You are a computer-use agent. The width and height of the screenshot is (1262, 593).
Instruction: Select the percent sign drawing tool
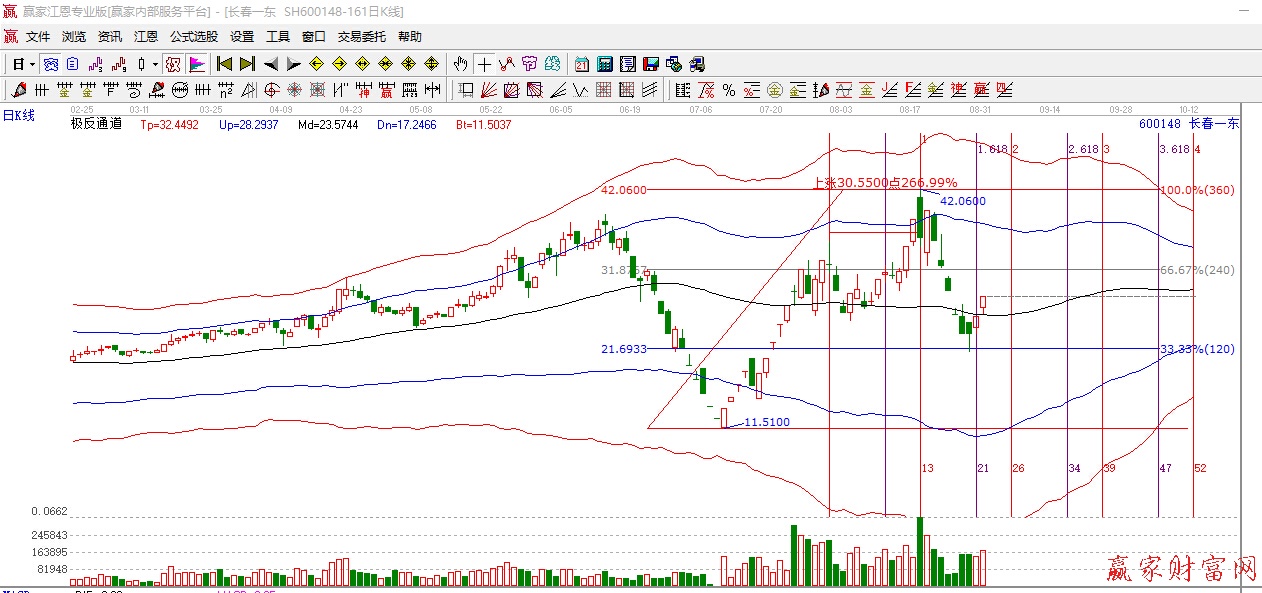pyautogui.click(x=729, y=90)
